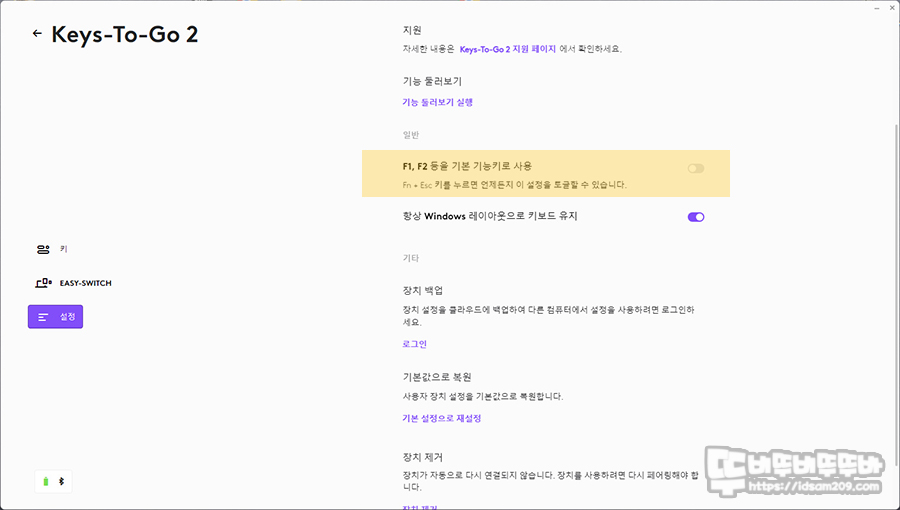
Task: Go back using the arrow beside Keys-To-Go 2
Action: (37, 34)
